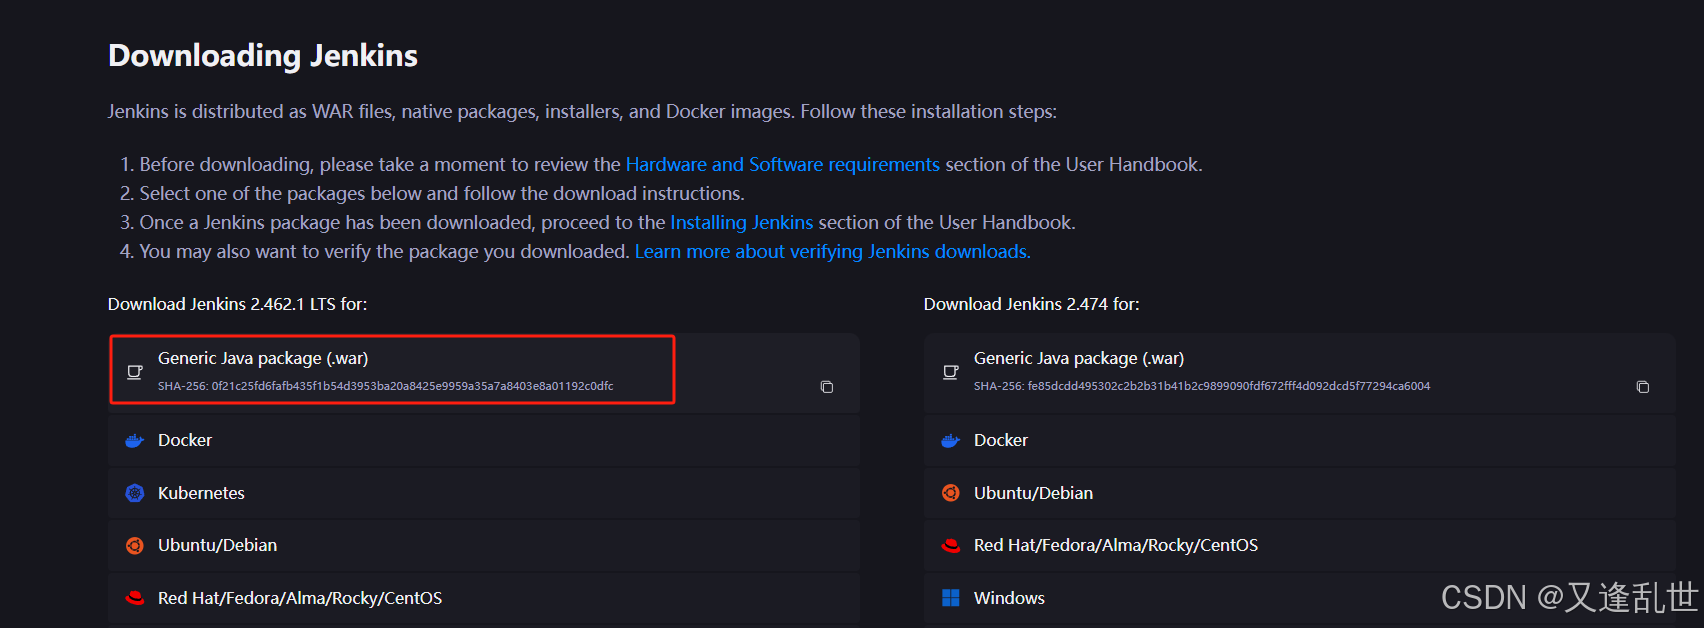Screen dimensions: 1704x628
Task: Click the Java cup icon for 2.474 war package
Action: point(951,372)
